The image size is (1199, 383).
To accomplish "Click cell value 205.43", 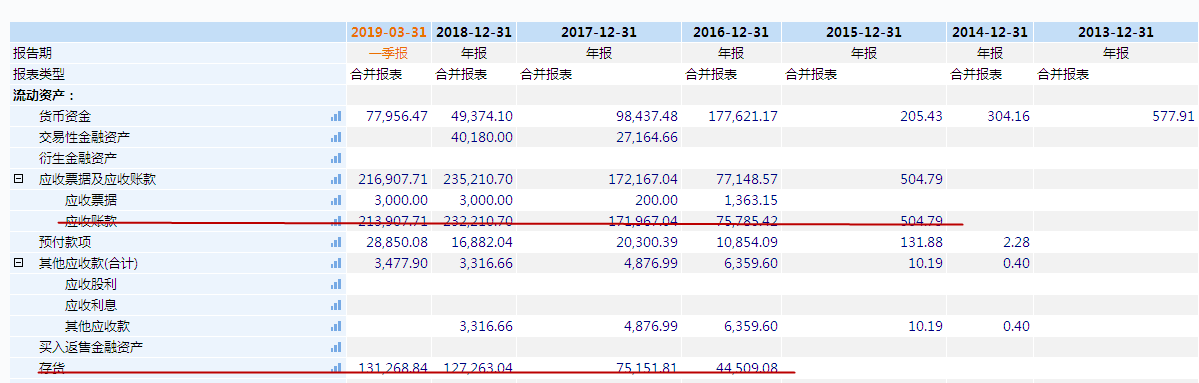I will click(x=921, y=116).
